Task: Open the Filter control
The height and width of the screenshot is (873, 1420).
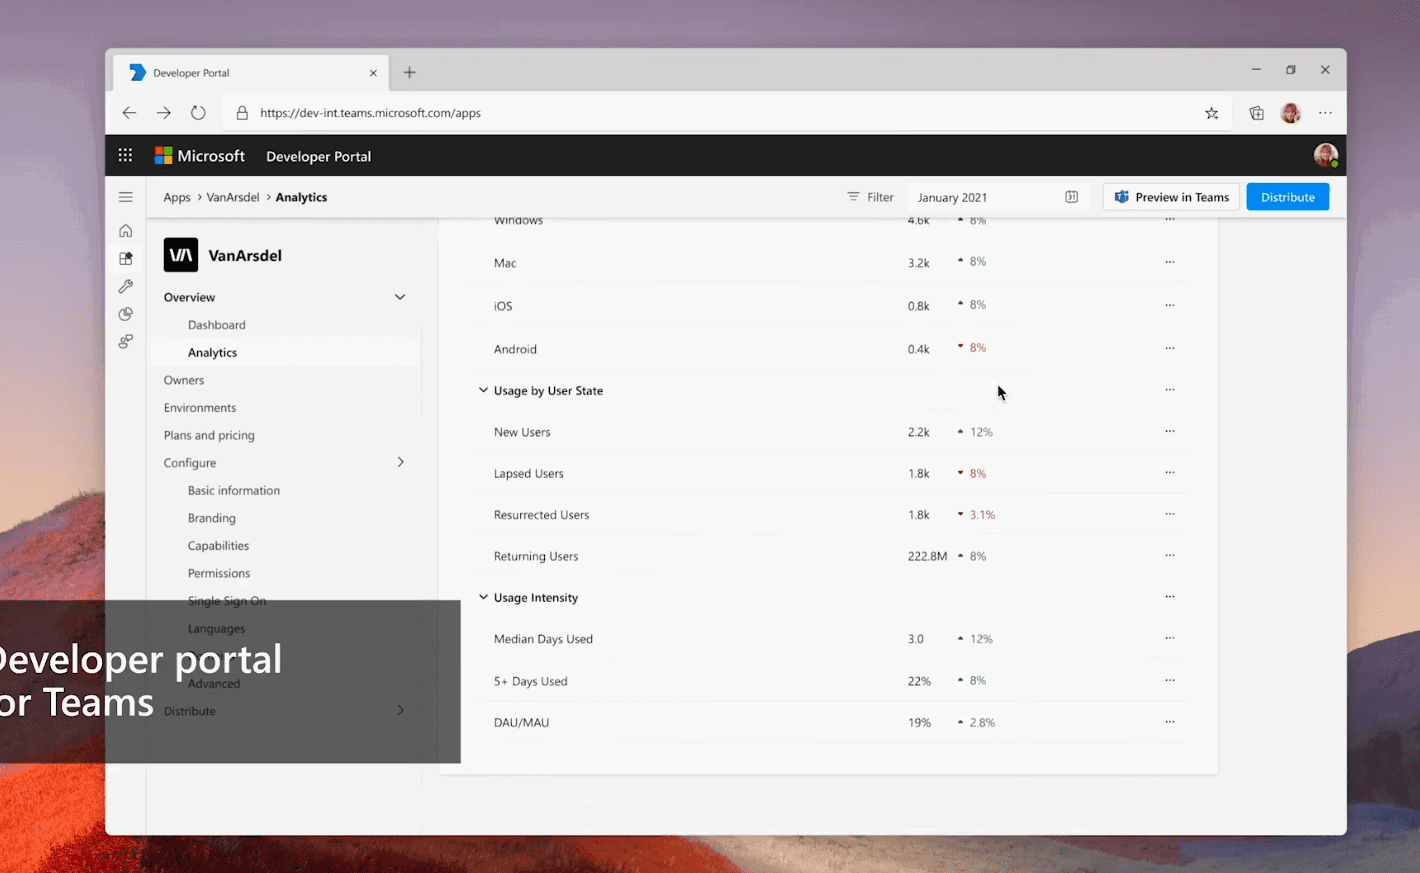Action: click(x=870, y=197)
